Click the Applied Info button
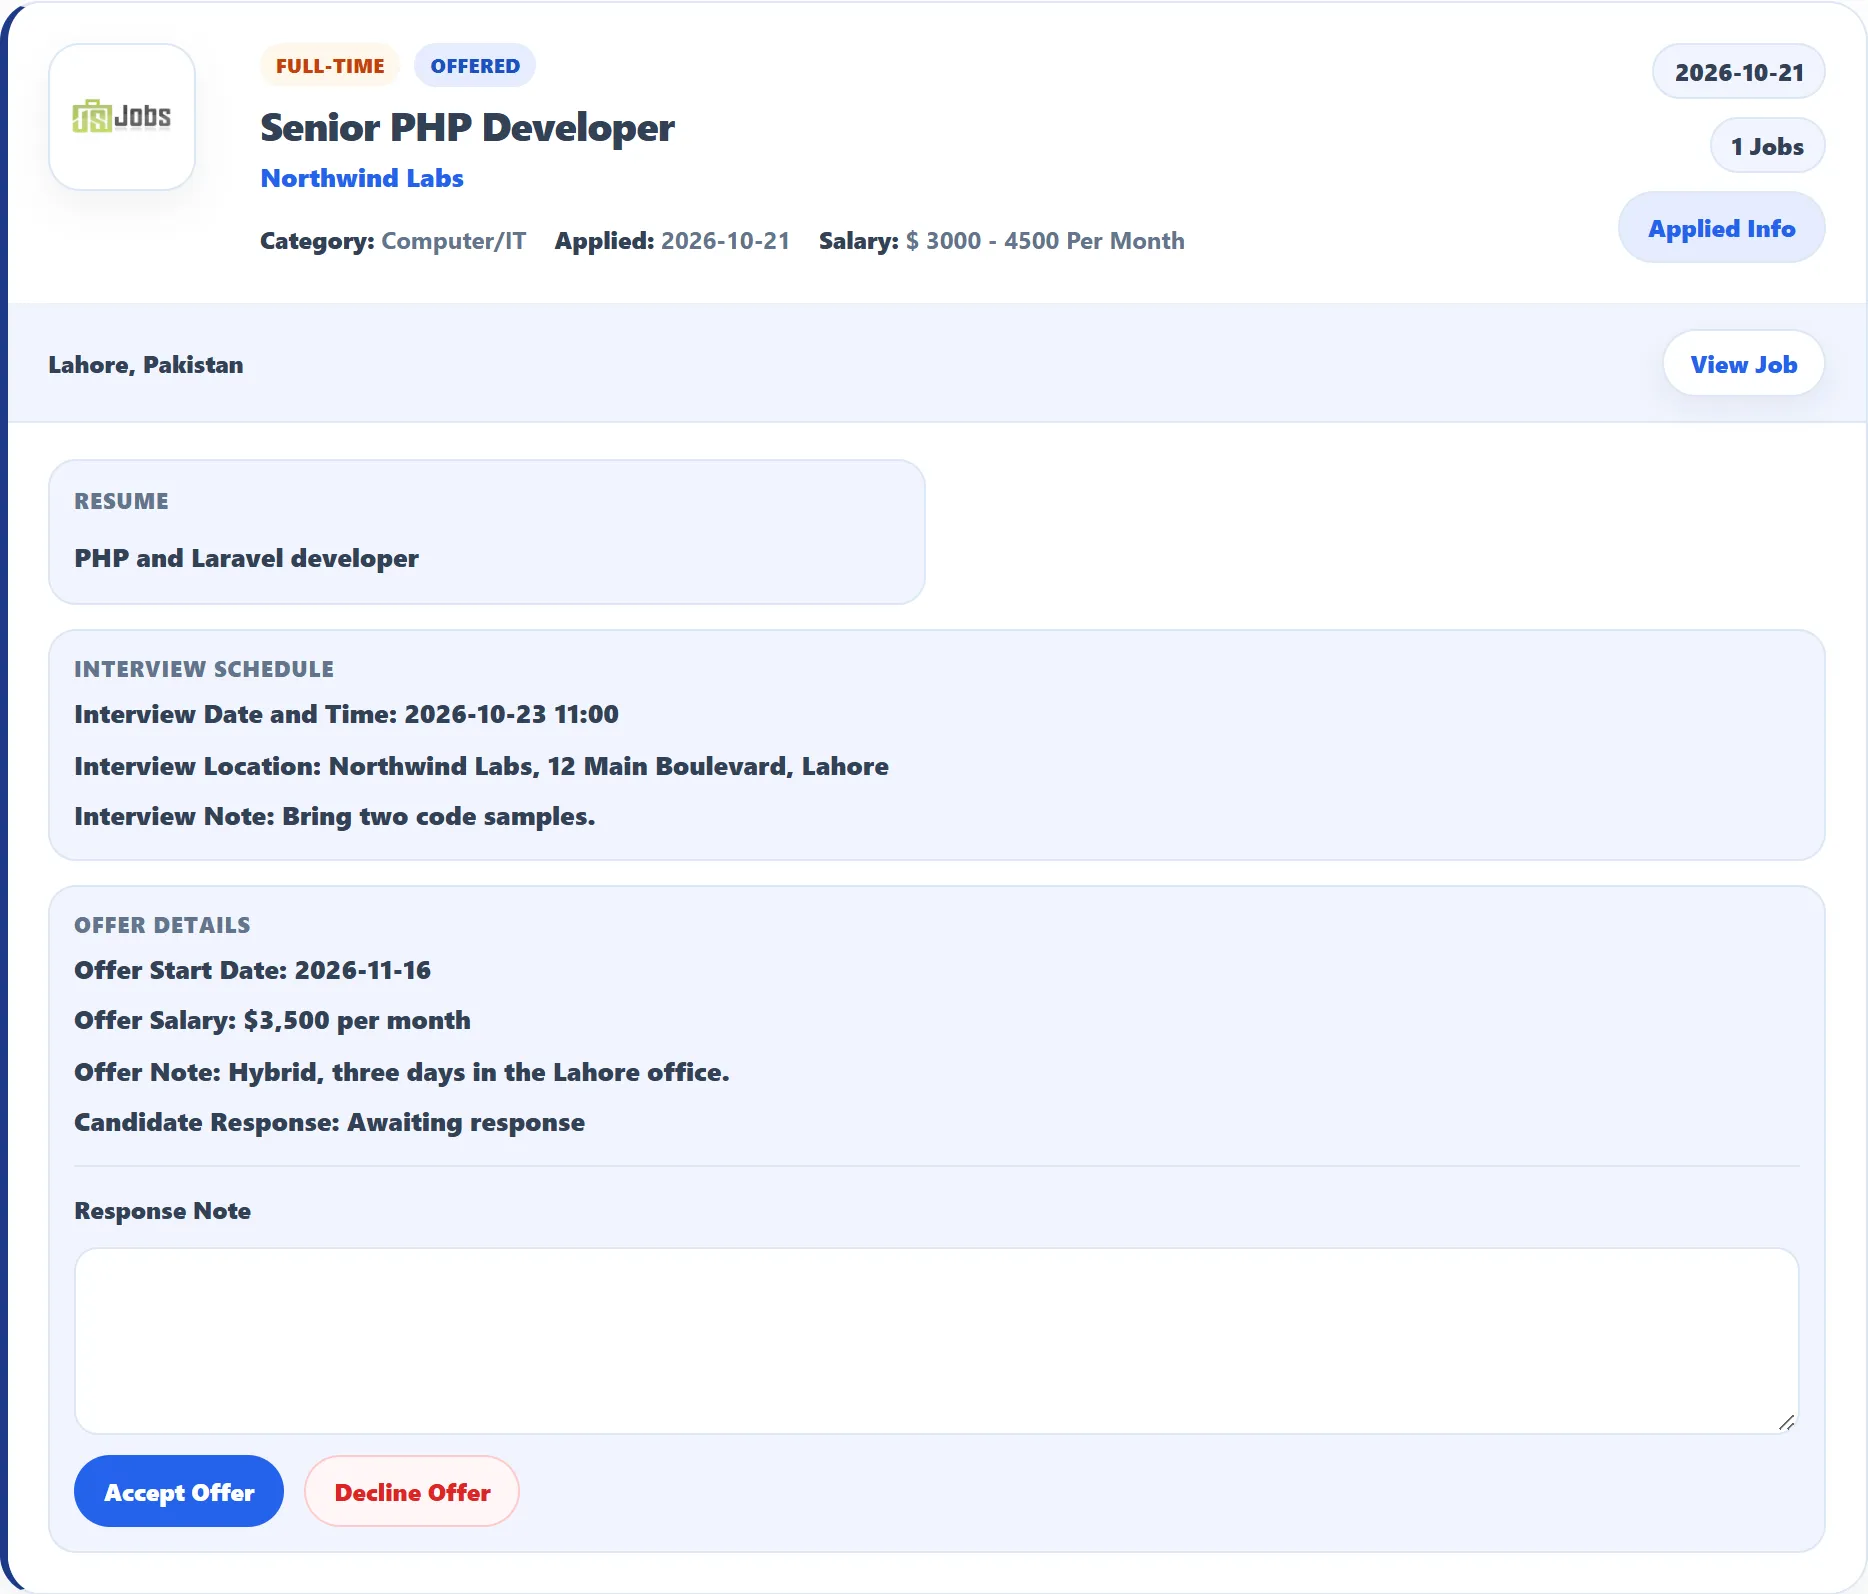The image size is (1868, 1594). tap(1721, 228)
